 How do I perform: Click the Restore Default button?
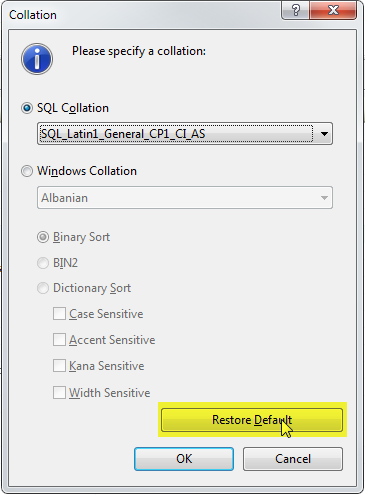tap(252, 420)
